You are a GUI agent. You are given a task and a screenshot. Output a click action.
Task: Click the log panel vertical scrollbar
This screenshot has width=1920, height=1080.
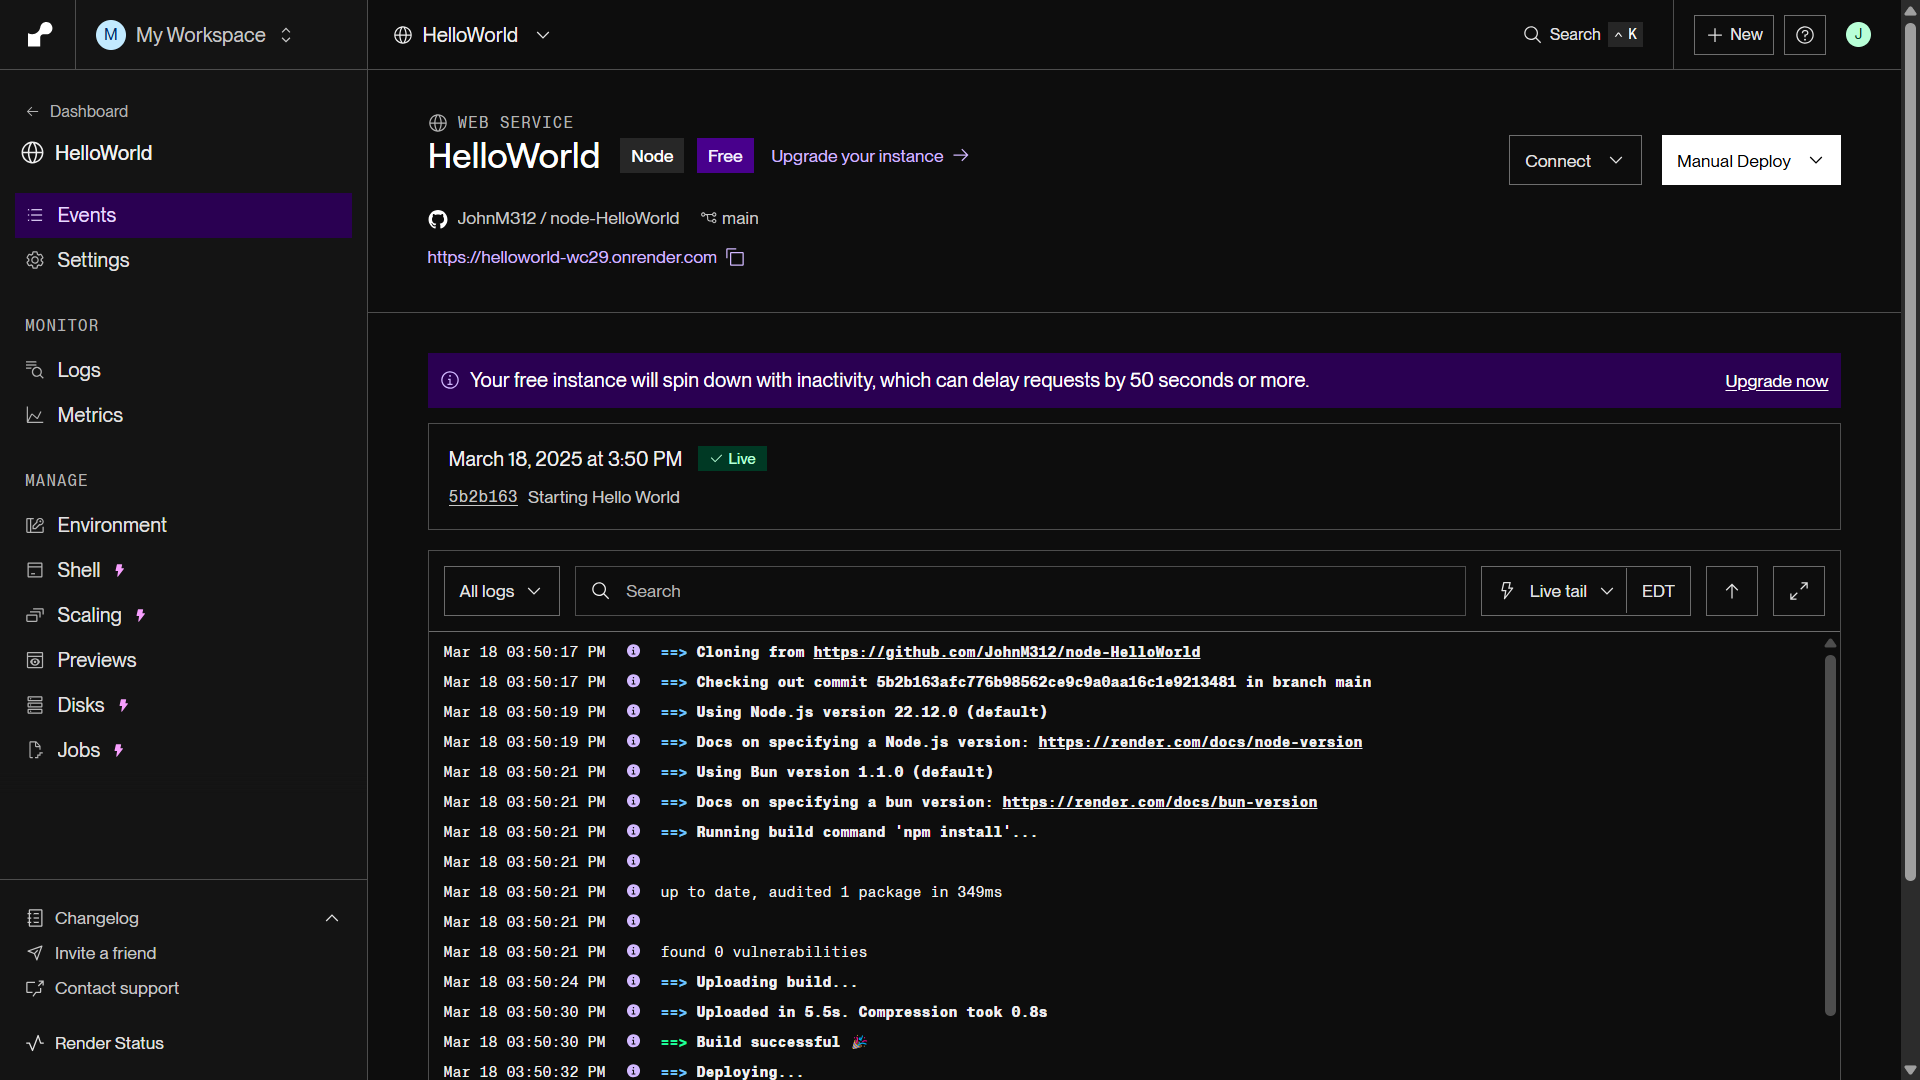[x=1830, y=835]
